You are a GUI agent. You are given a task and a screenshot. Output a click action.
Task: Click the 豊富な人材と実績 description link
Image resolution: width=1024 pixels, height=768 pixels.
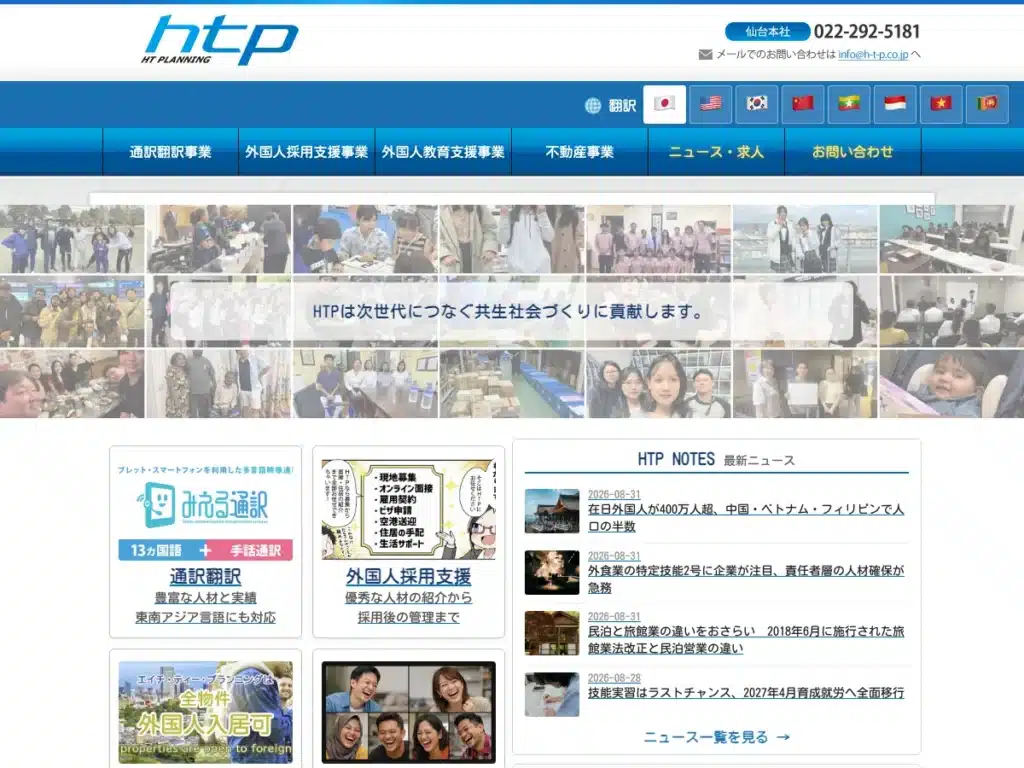(206, 598)
